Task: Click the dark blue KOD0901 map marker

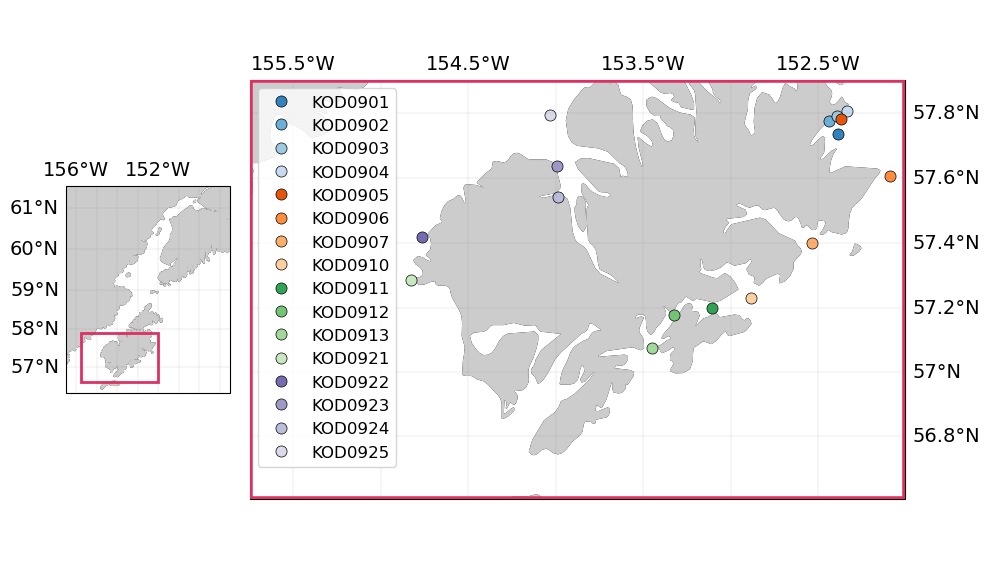Action: click(838, 134)
